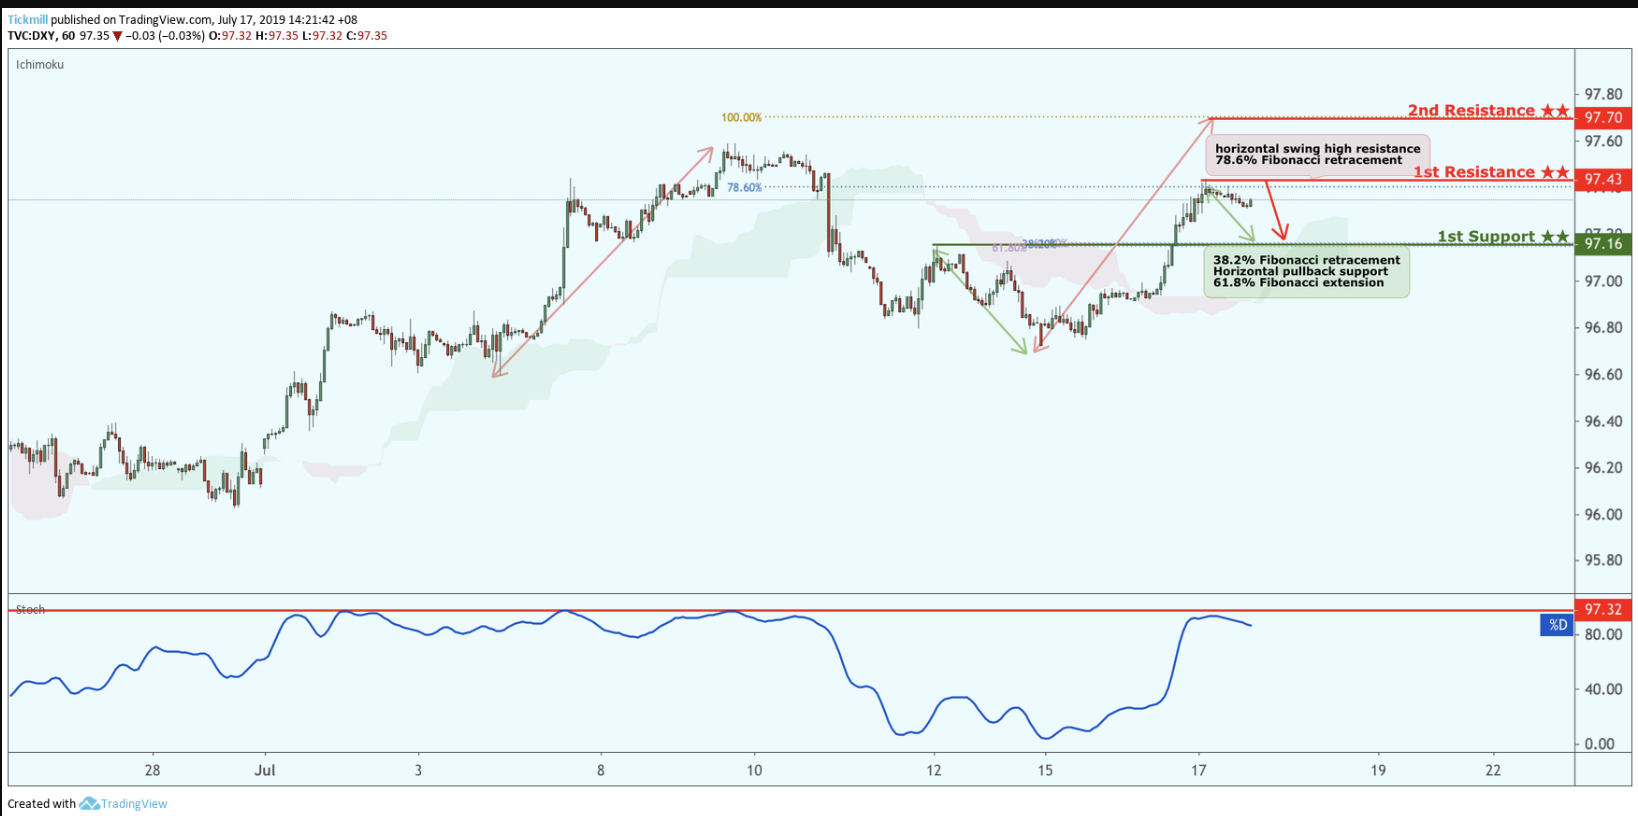
Task: Click the 0.00 stochastic axis label
Action: [x=1600, y=744]
